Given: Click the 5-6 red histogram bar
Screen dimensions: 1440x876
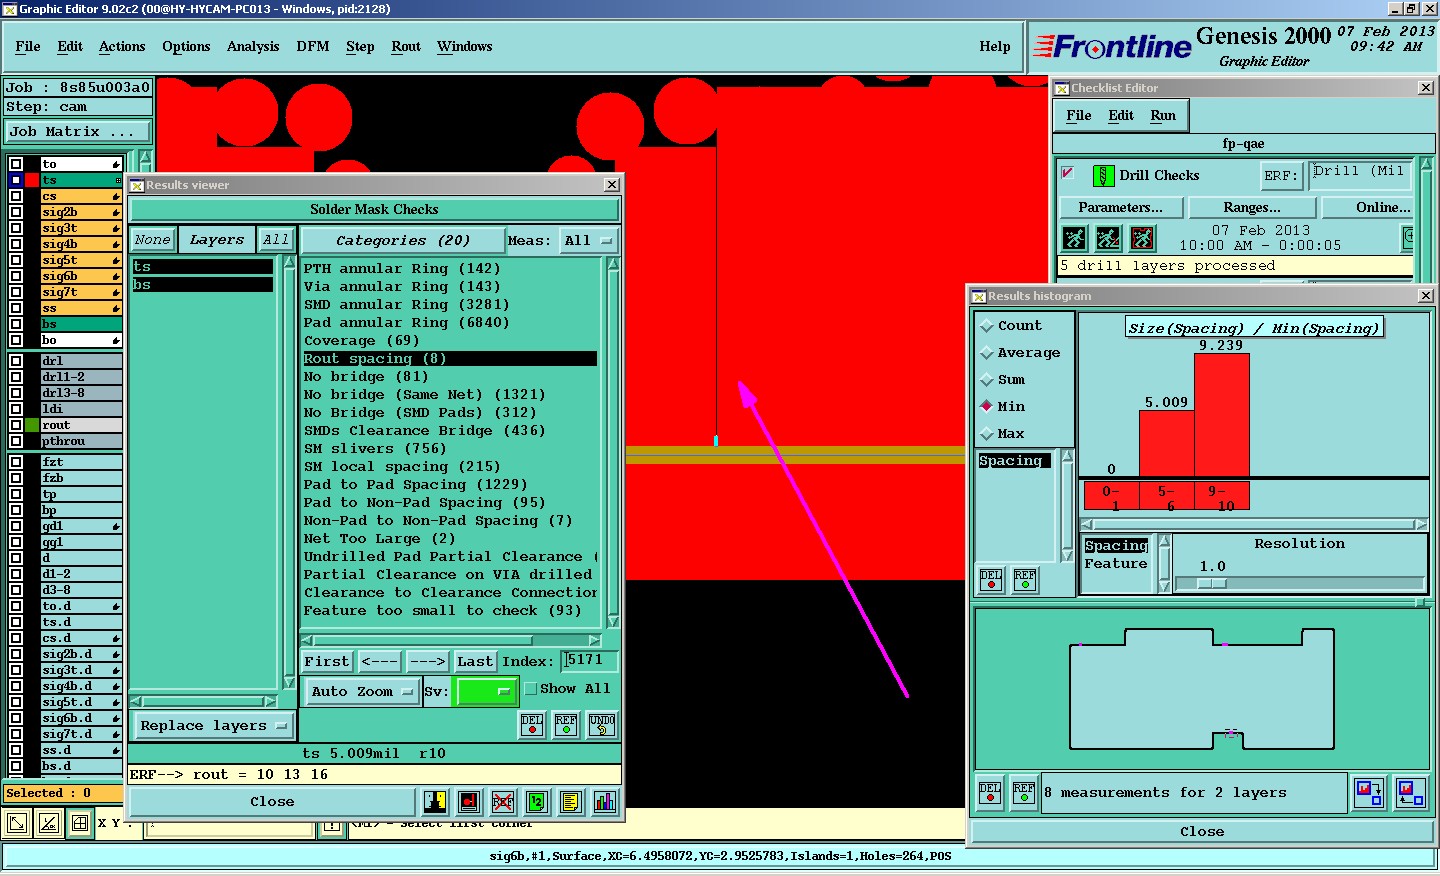Looking at the screenshot, I should 1167,443.
